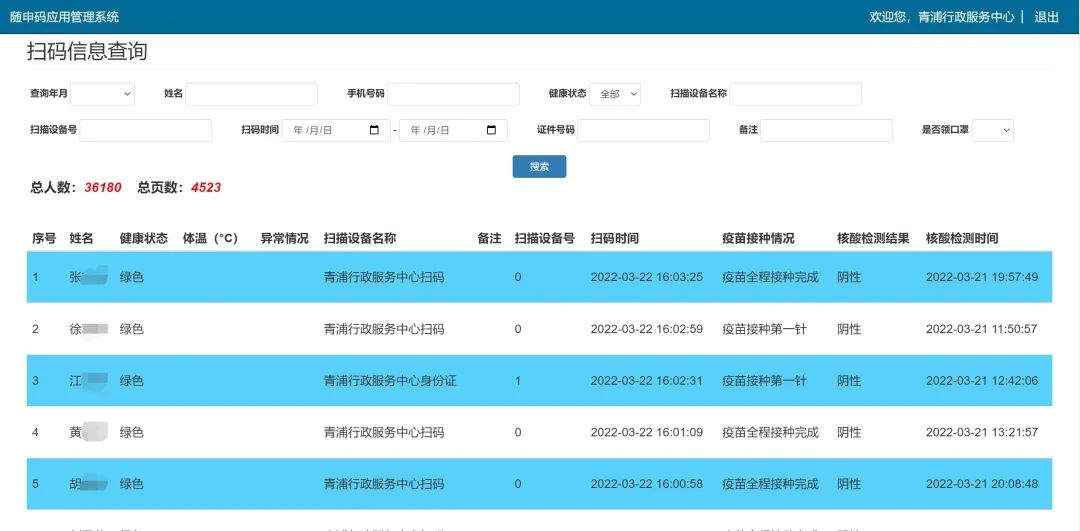
Task: Click the blue 搜索 button
Action: tap(539, 167)
